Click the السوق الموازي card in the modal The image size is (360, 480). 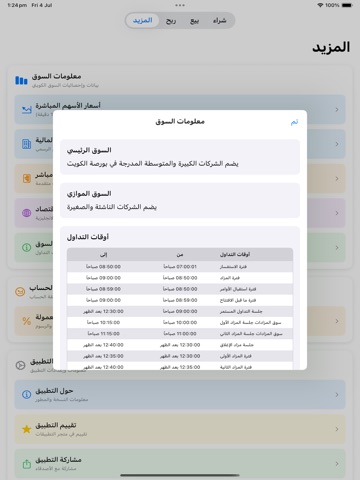180,200
